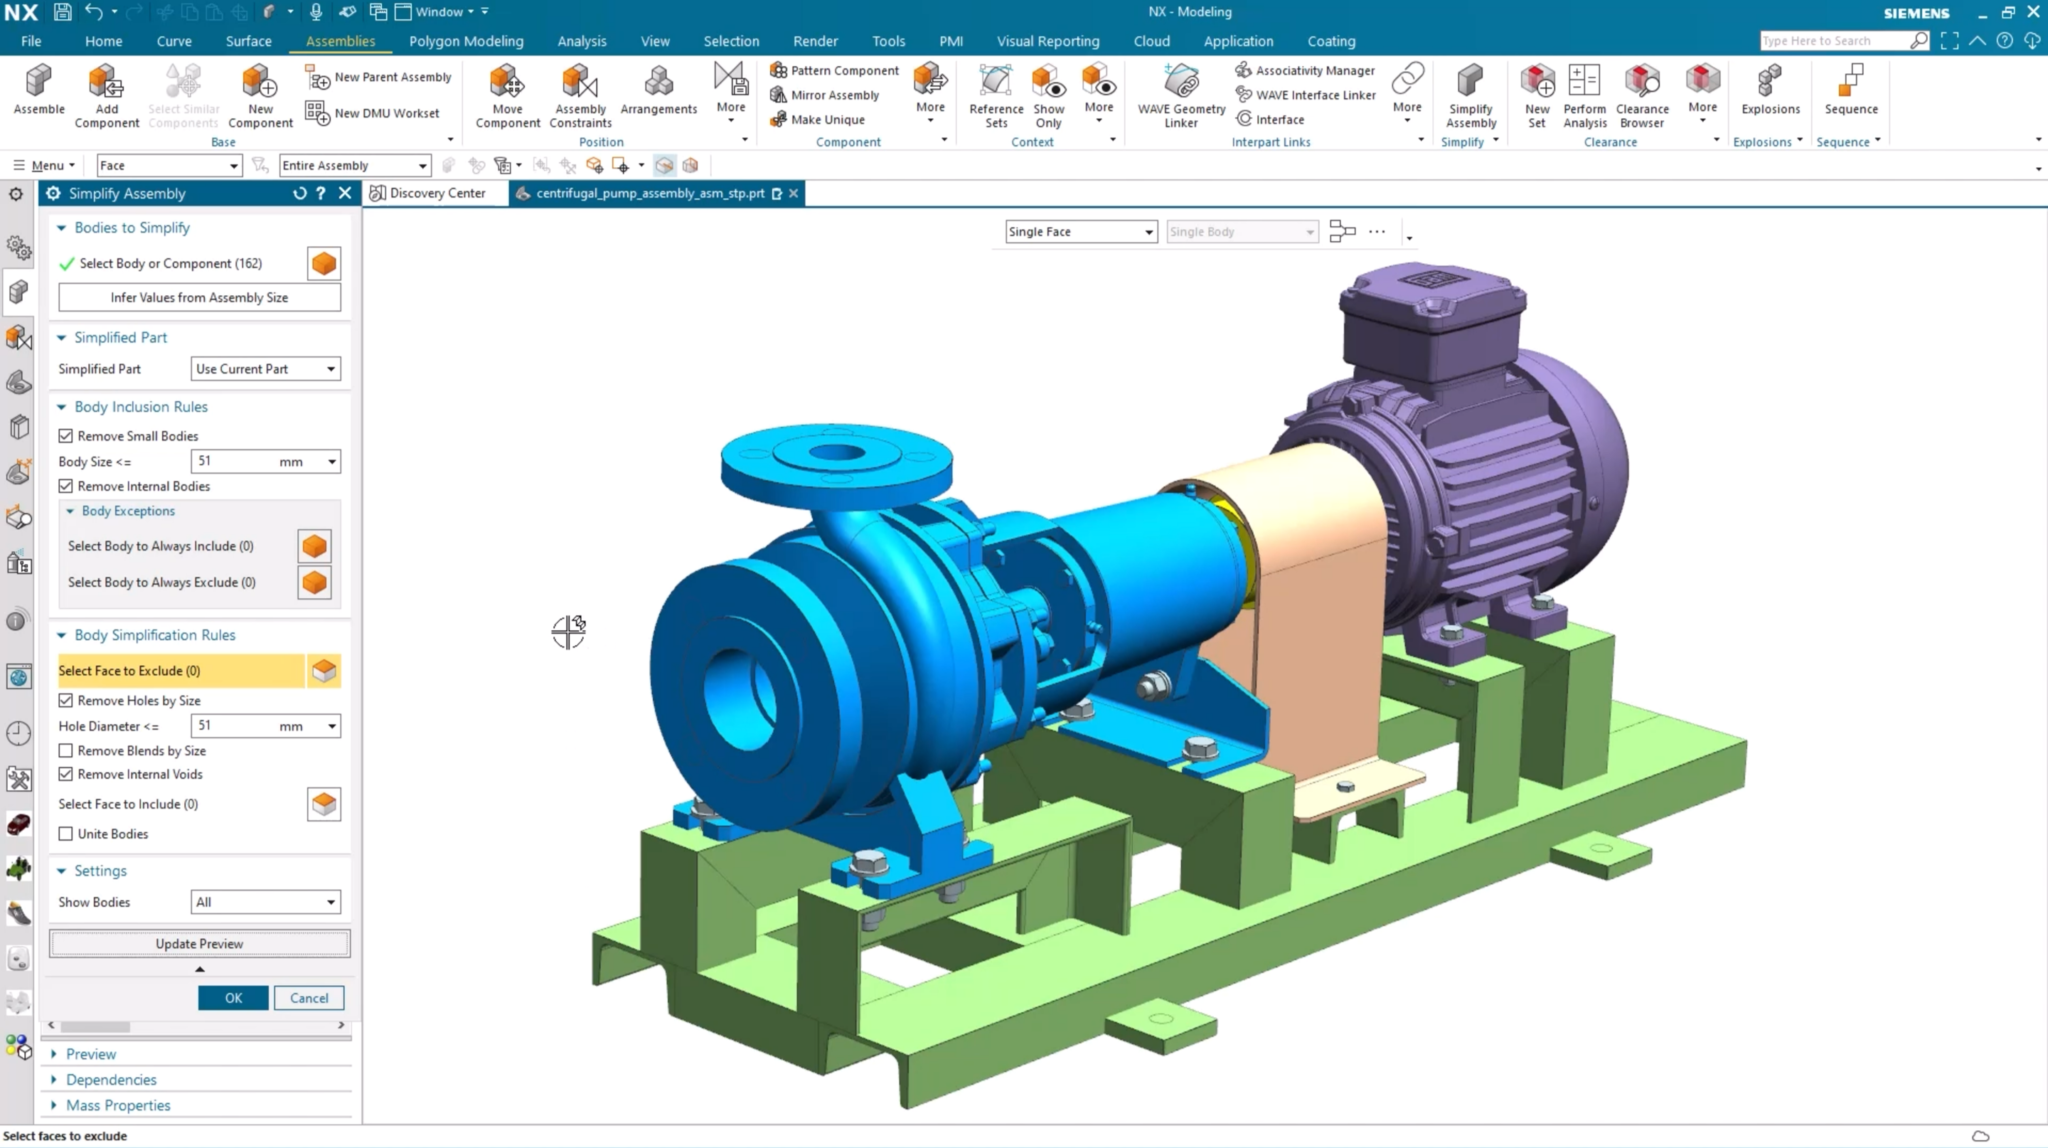Screen dimensions: 2048x1148
Task: Click Infer Values from Assembly Size
Action: coord(199,297)
